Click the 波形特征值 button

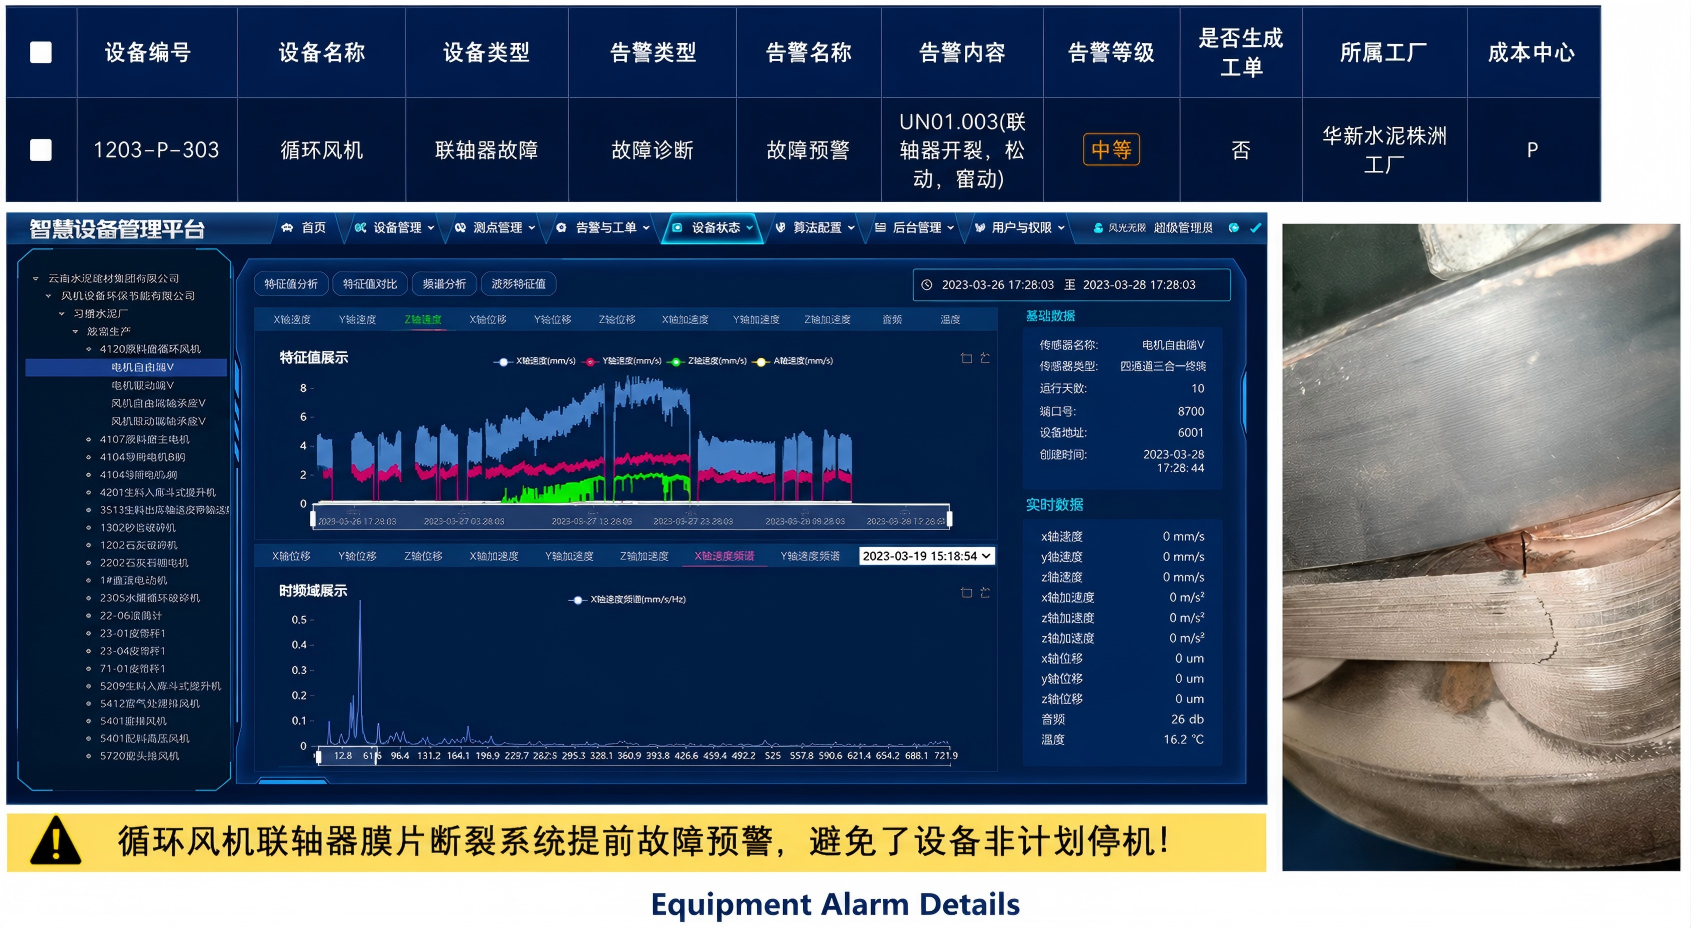pyautogui.click(x=518, y=284)
